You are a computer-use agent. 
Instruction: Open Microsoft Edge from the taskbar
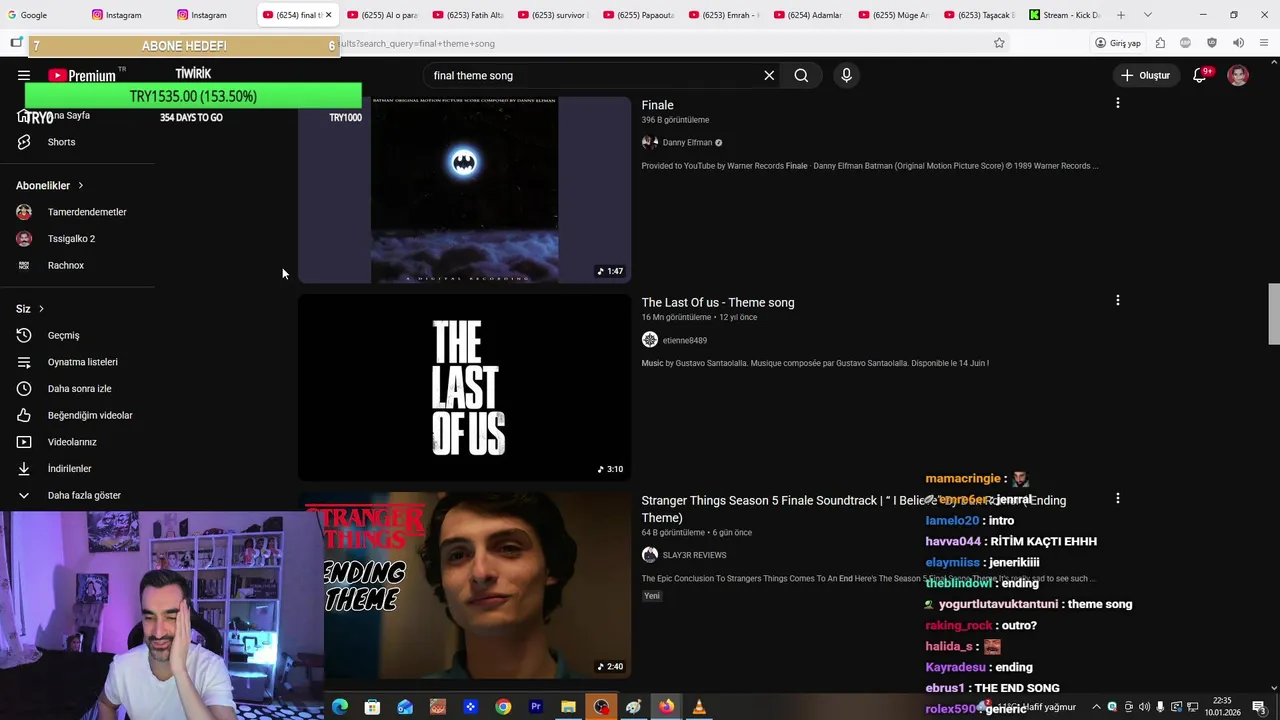click(x=340, y=707)
